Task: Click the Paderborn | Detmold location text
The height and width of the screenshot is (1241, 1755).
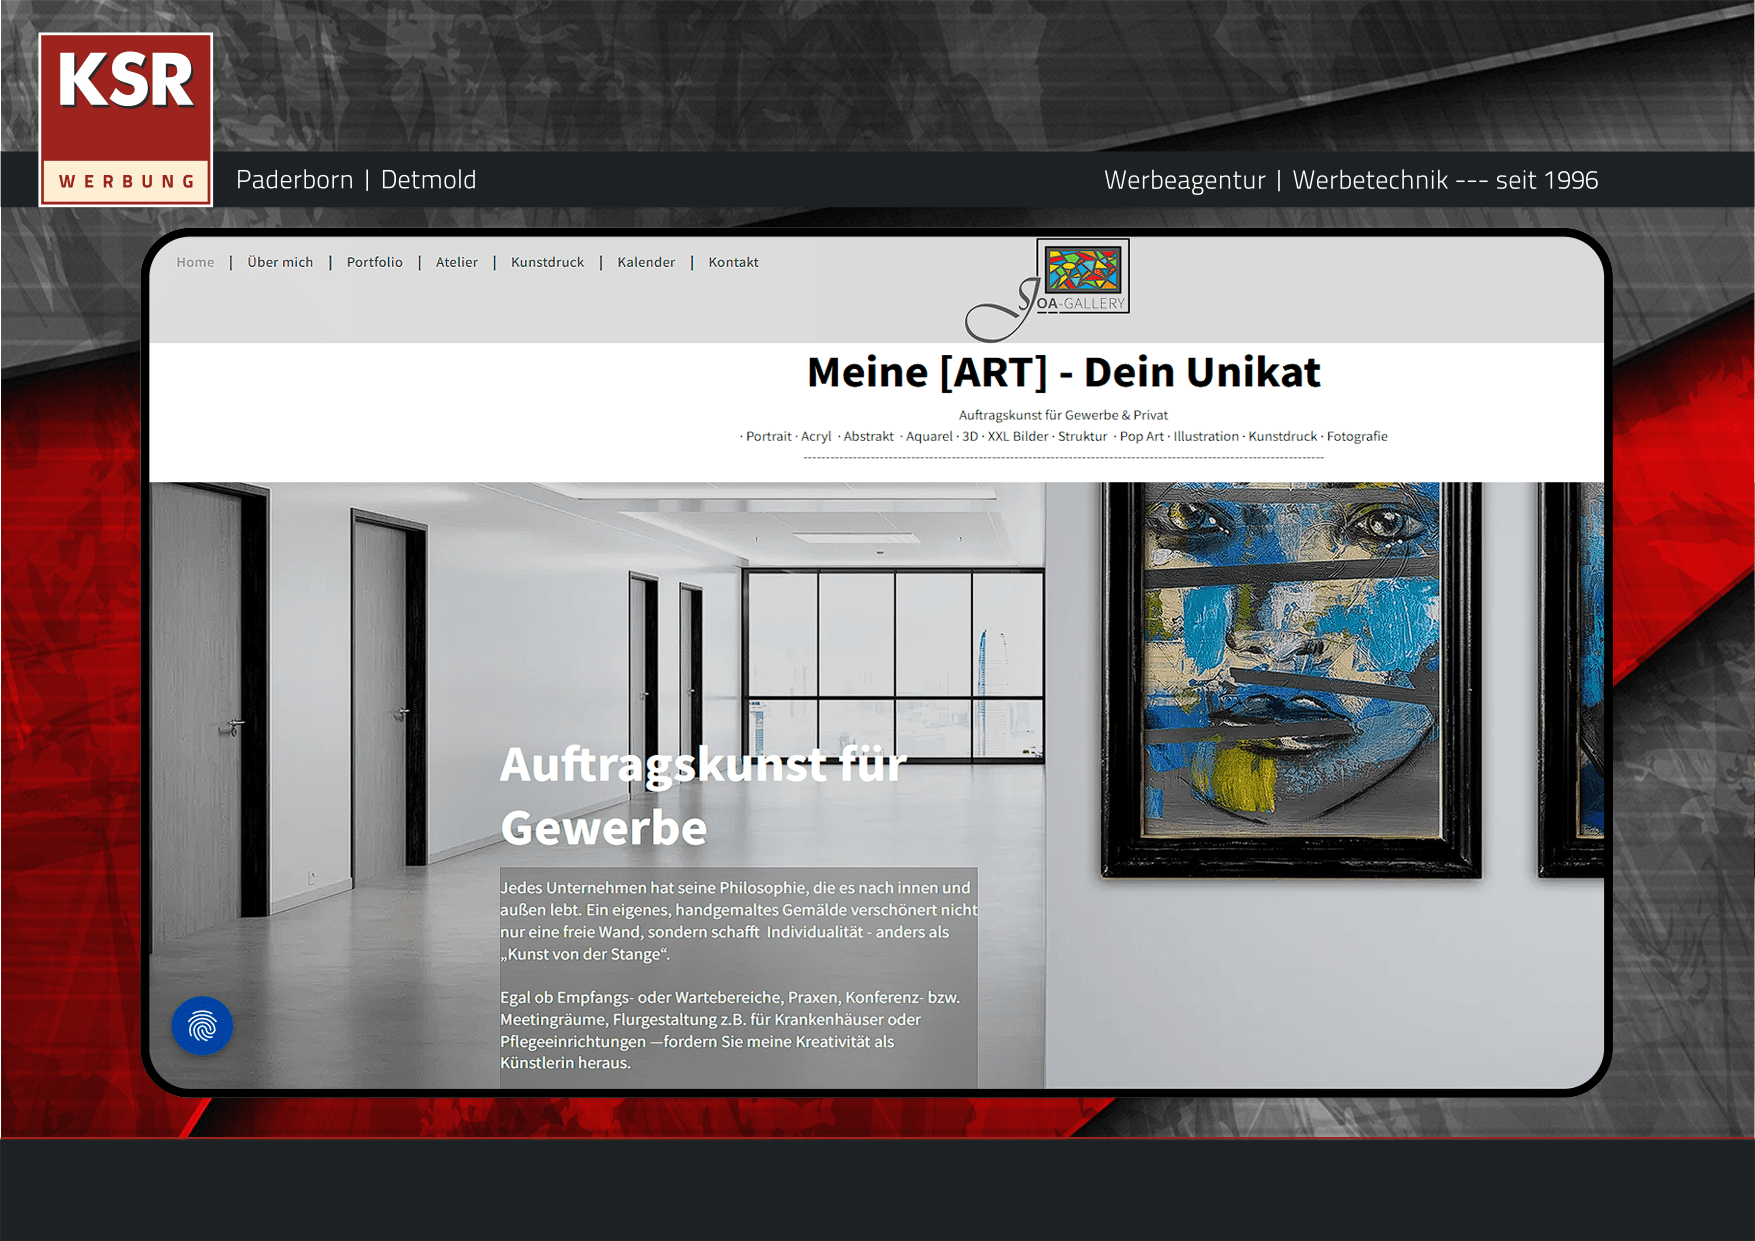Action: coord(356,180)
